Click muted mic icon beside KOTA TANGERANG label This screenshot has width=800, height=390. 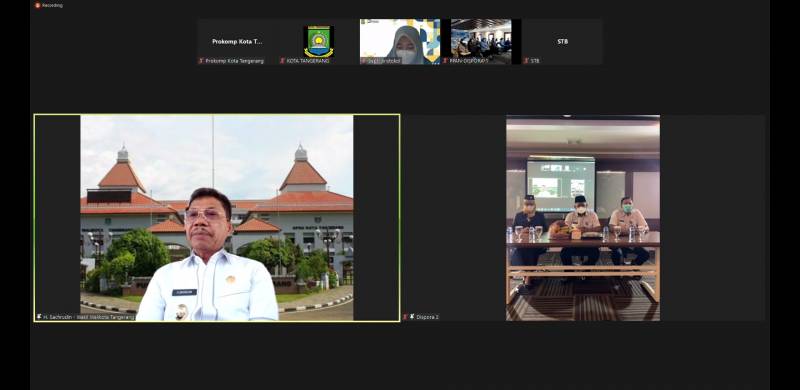(282, 61)
